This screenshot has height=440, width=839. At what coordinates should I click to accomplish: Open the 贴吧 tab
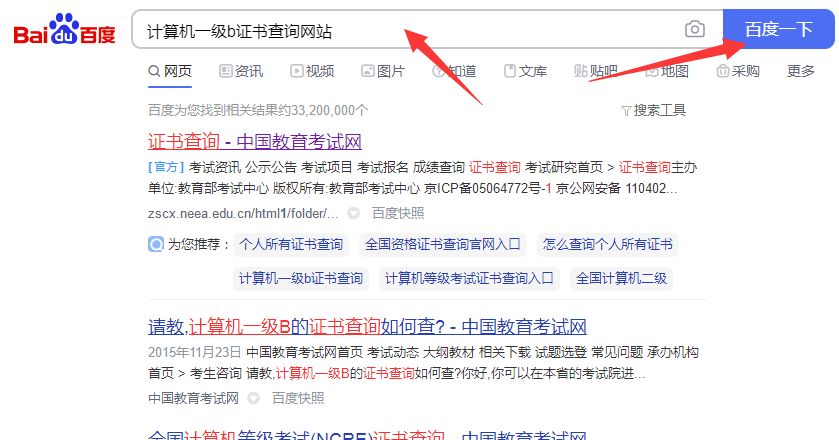(596, 71)
